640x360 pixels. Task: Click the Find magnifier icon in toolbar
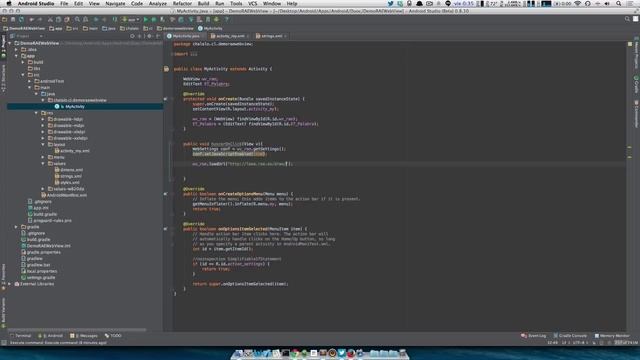coord(77,20)
